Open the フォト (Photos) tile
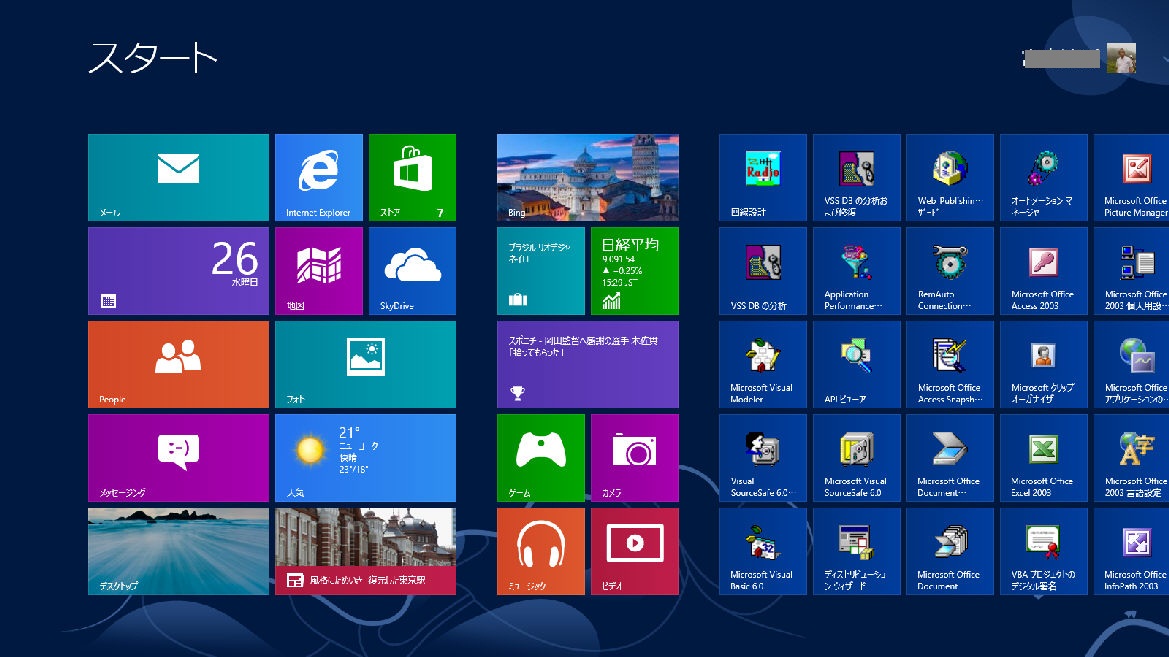The image size is (1169, 657). click(x=365, y=365)
